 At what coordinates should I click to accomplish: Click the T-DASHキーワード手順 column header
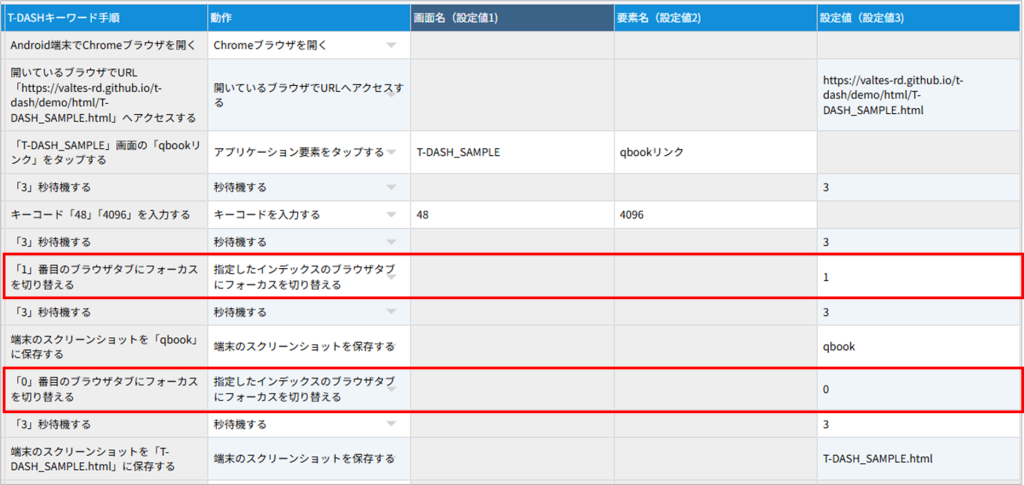pos(105,19)
